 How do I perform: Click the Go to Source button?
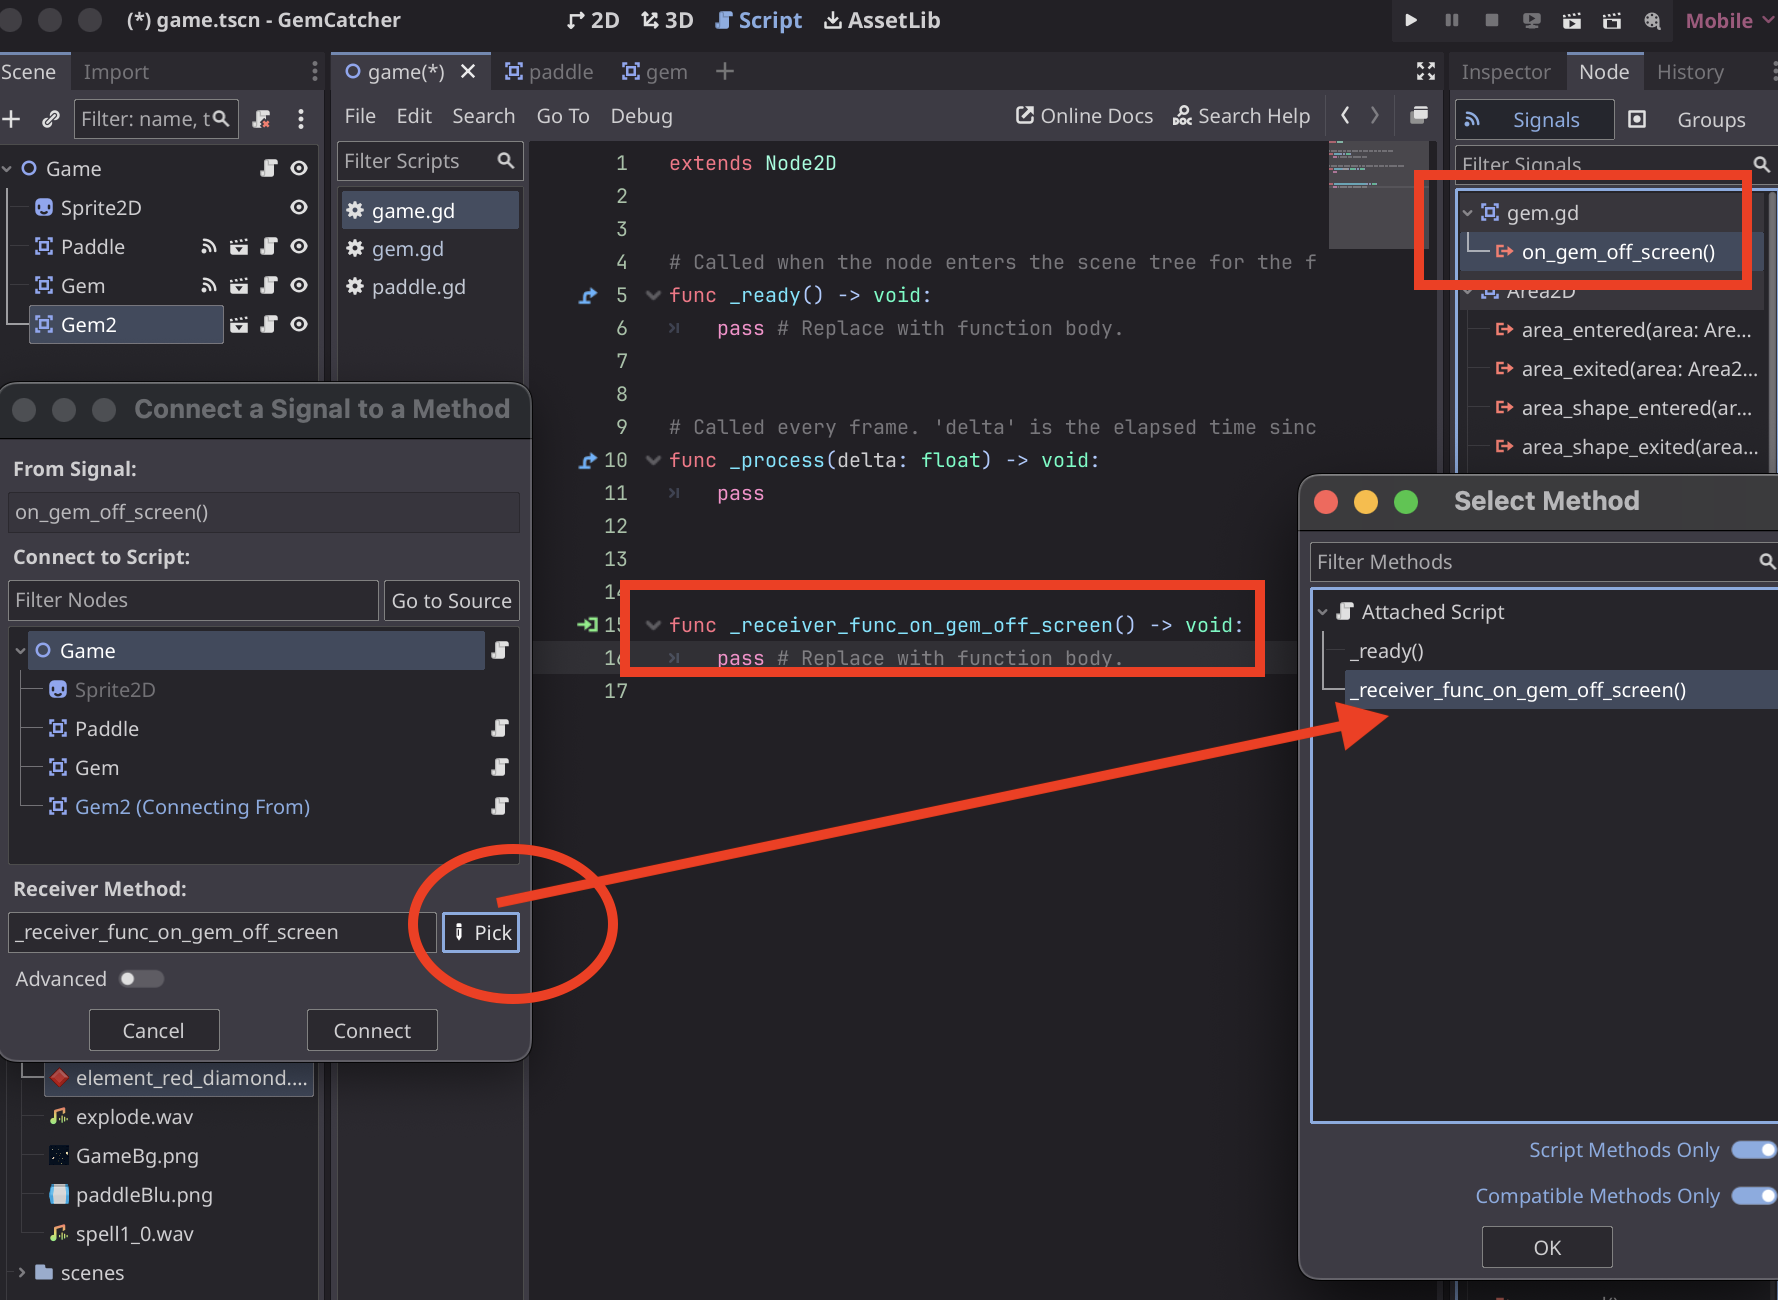click(x=451, y=600)
